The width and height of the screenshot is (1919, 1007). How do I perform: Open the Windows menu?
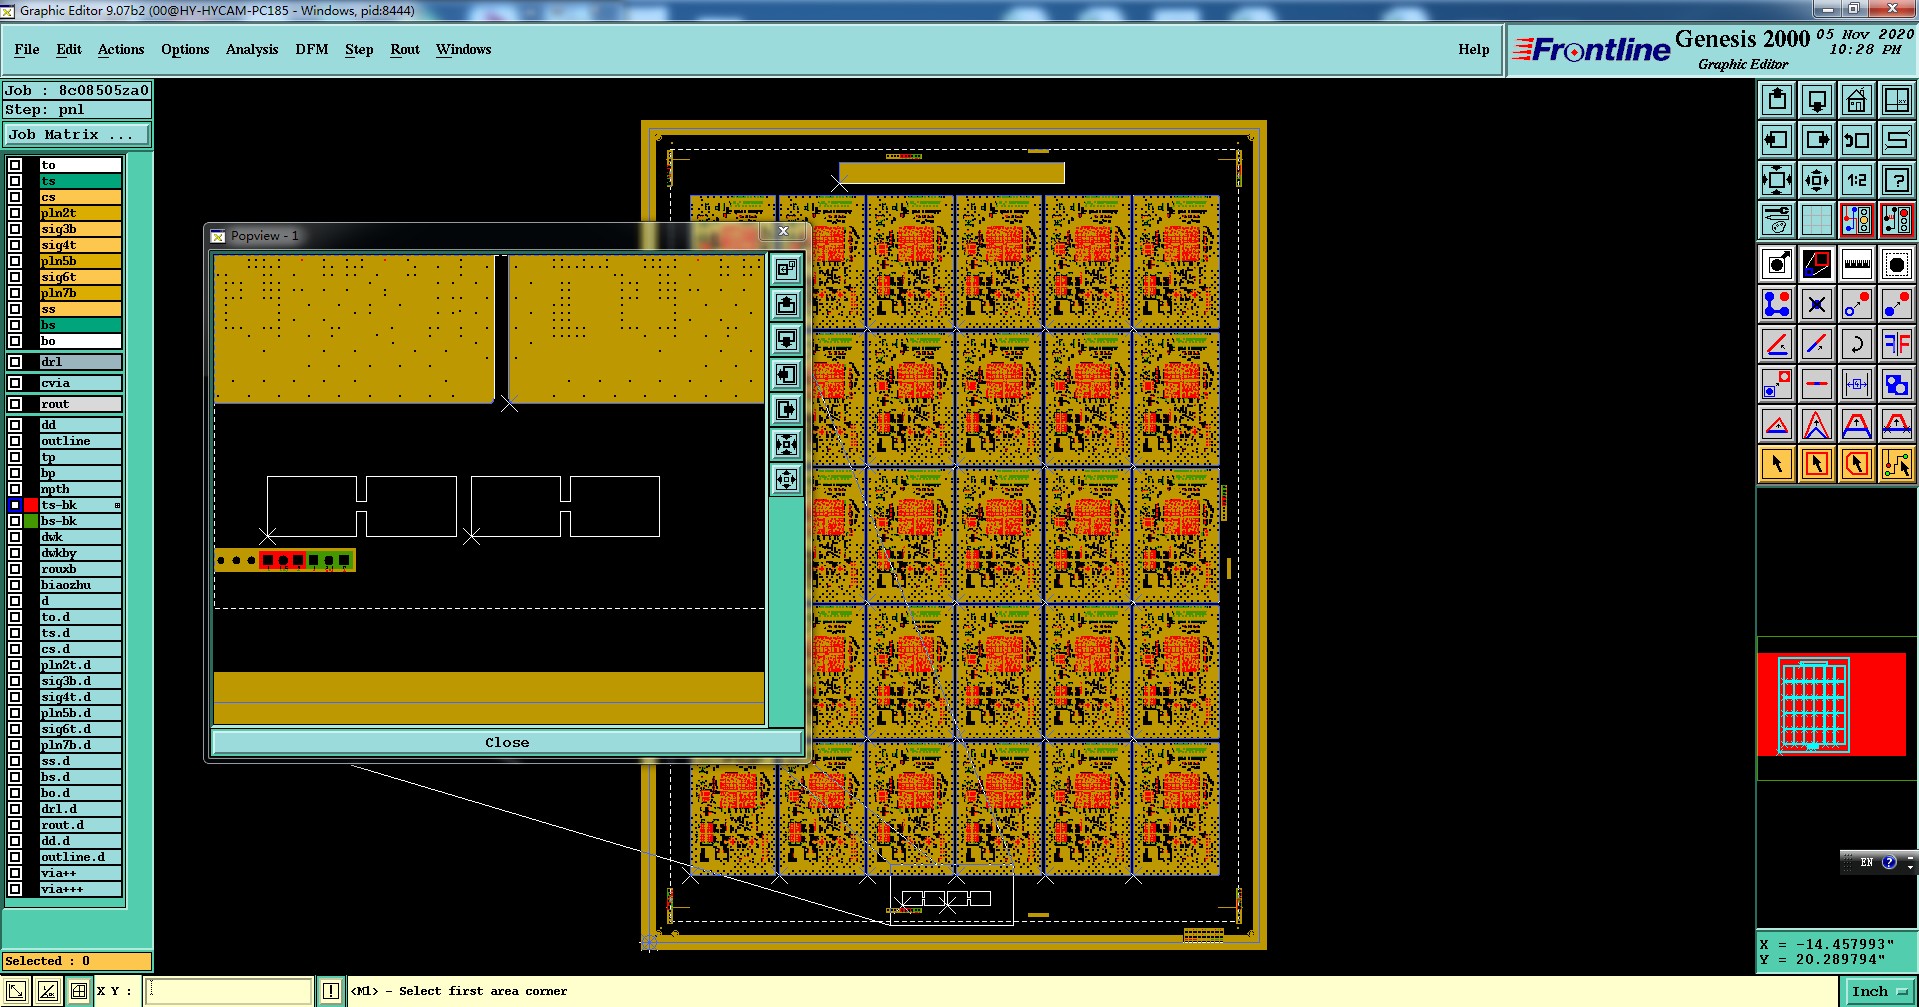pyautogui.click(x=464, y=49)
